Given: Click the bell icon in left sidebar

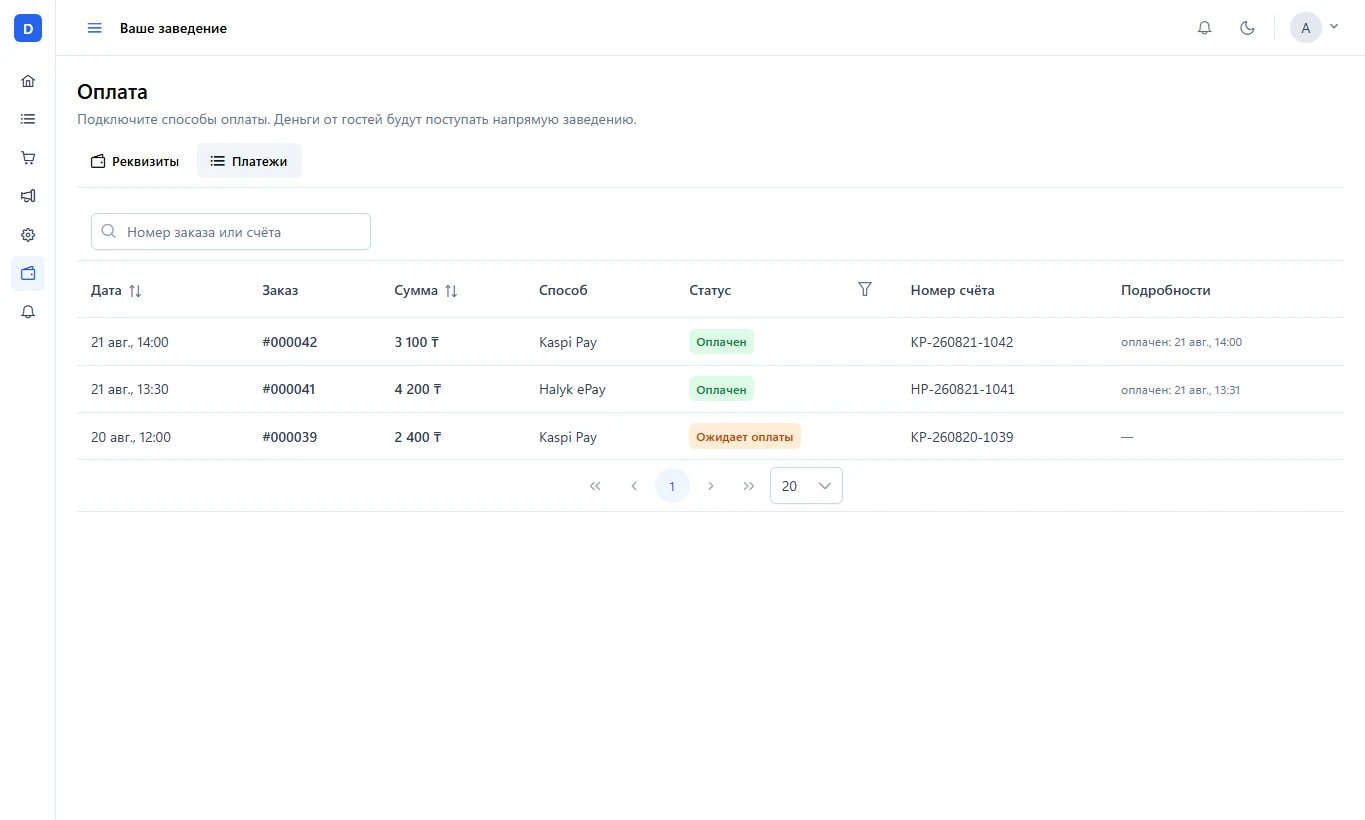Looking at the screenshot, I should coord(28,312).
